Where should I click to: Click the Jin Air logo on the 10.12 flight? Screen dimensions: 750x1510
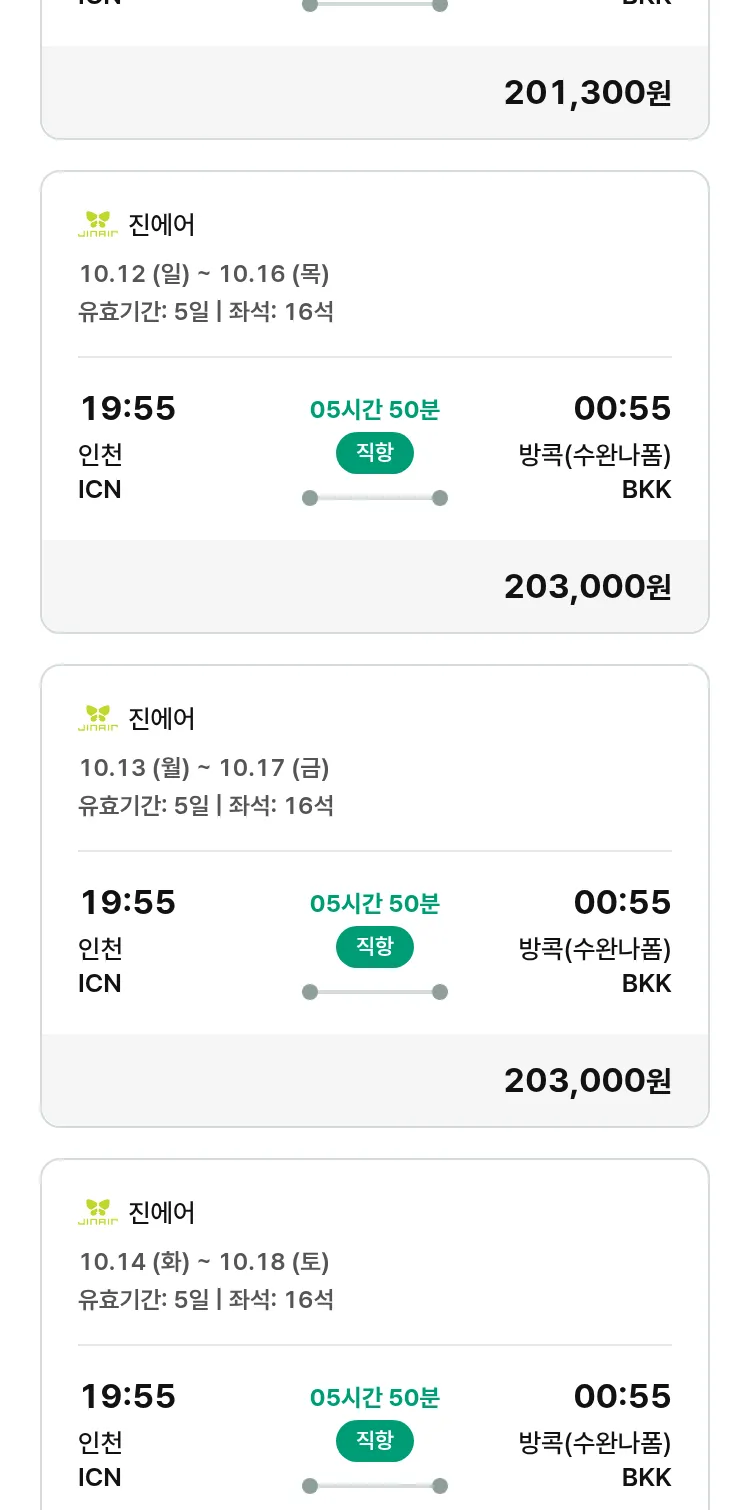[98, 224]
